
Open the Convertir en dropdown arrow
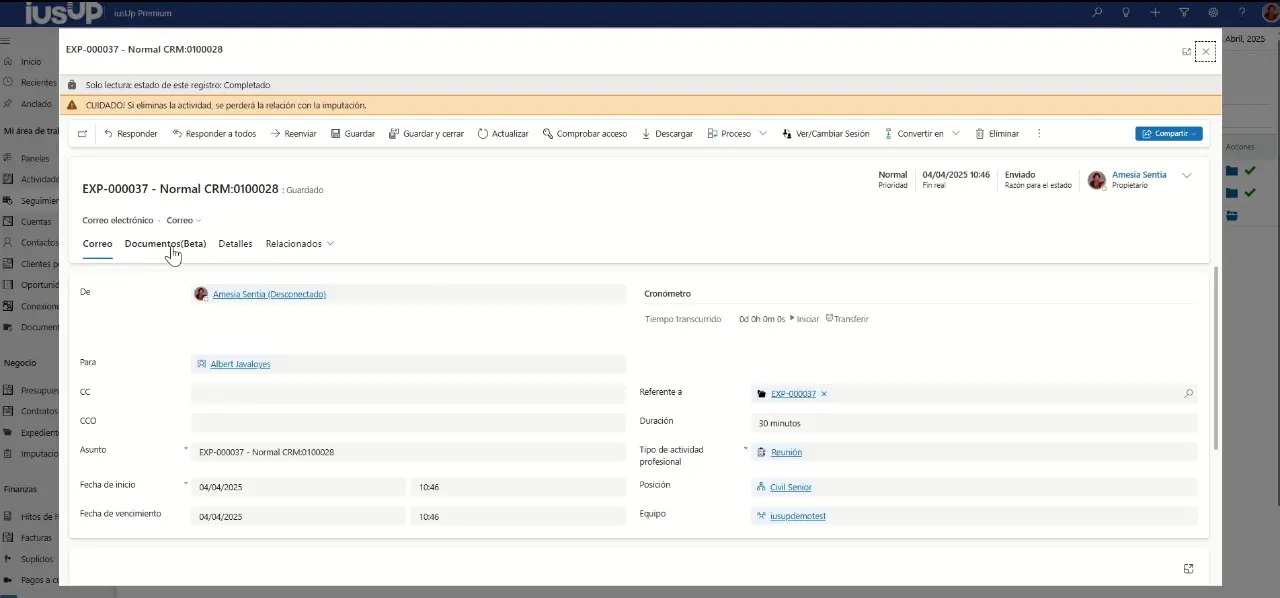pyautogui.click(x=956, y=134)
